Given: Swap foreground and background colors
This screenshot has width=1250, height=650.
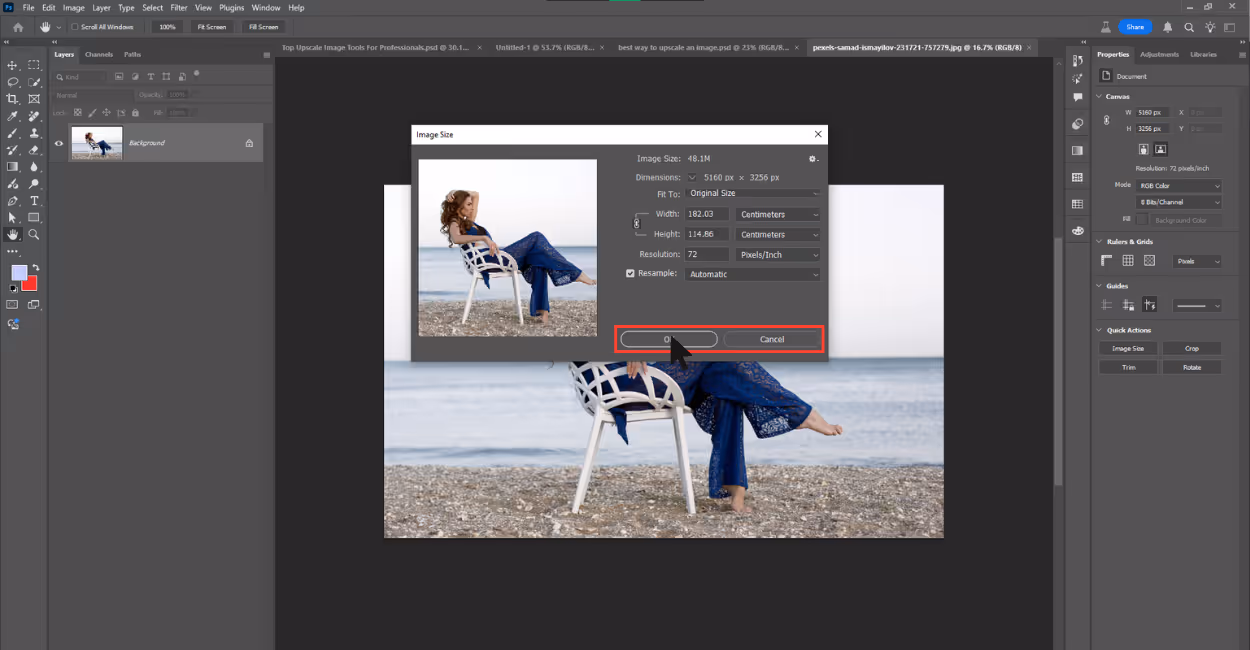Looking at the screenshot, I should click(x=37, y=268).
